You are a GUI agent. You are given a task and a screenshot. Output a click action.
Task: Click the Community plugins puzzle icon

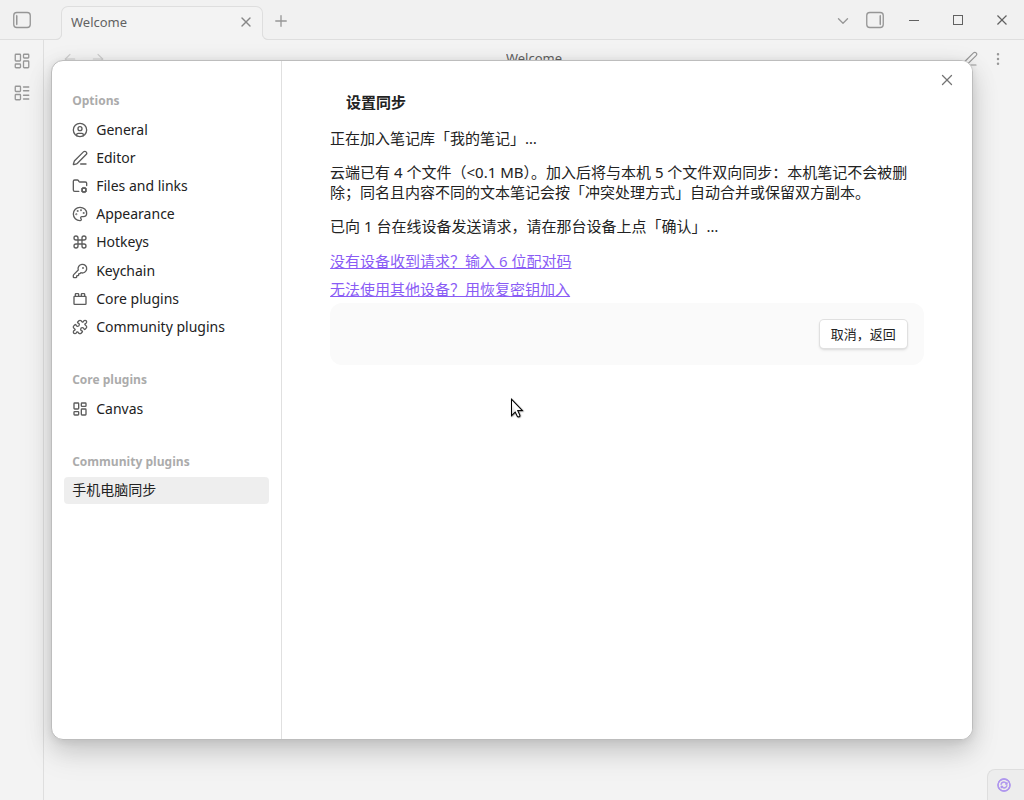(x=80, y=327)
